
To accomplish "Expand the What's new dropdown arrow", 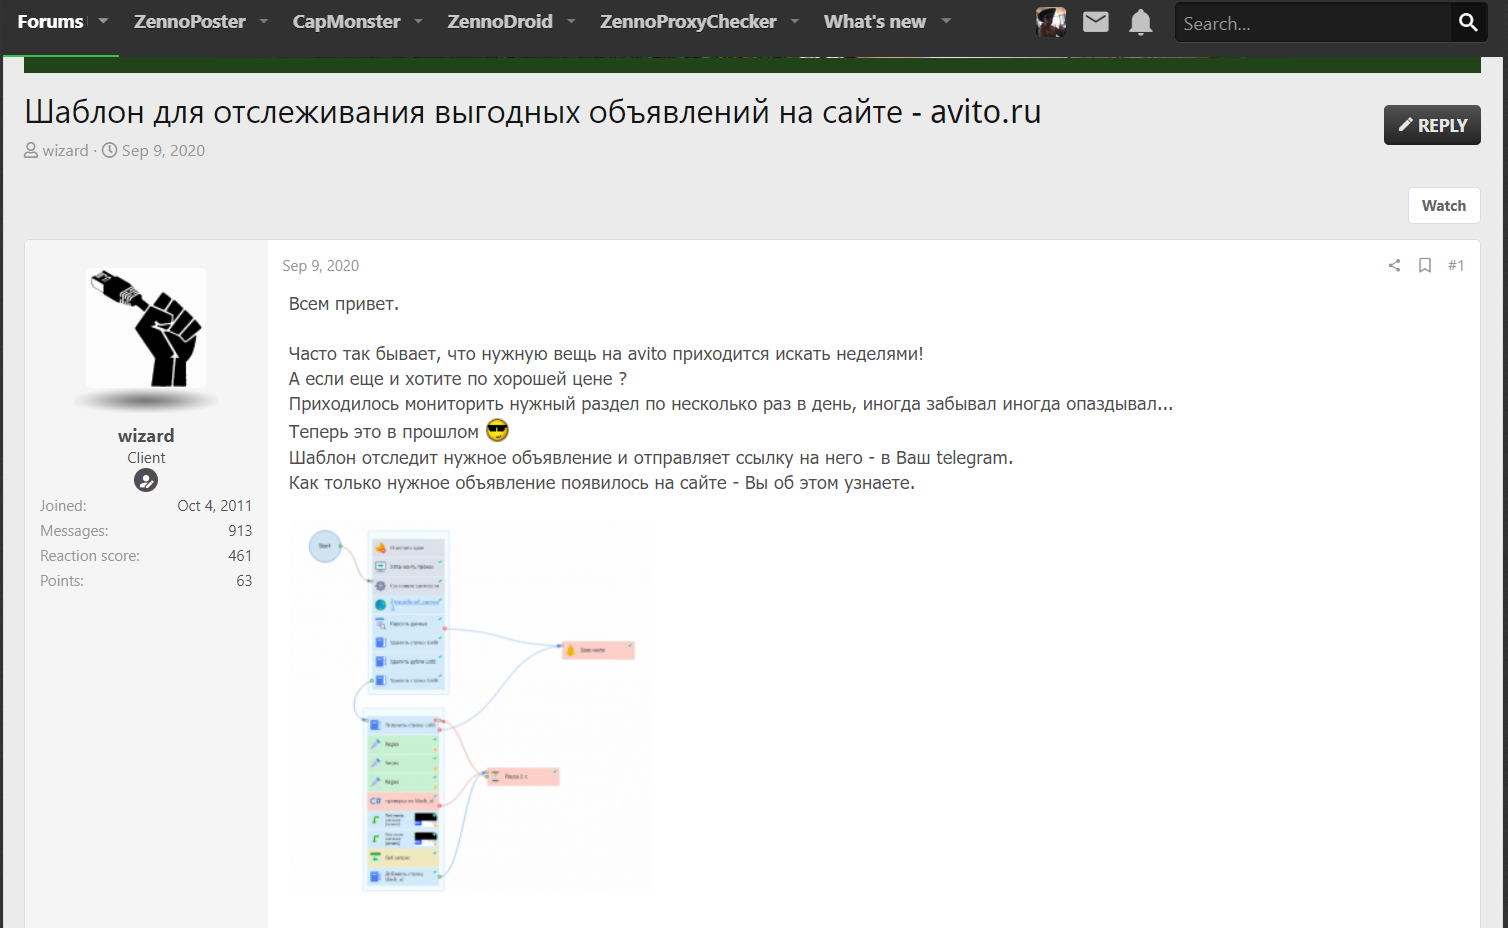I will click(x=946, y=22).
